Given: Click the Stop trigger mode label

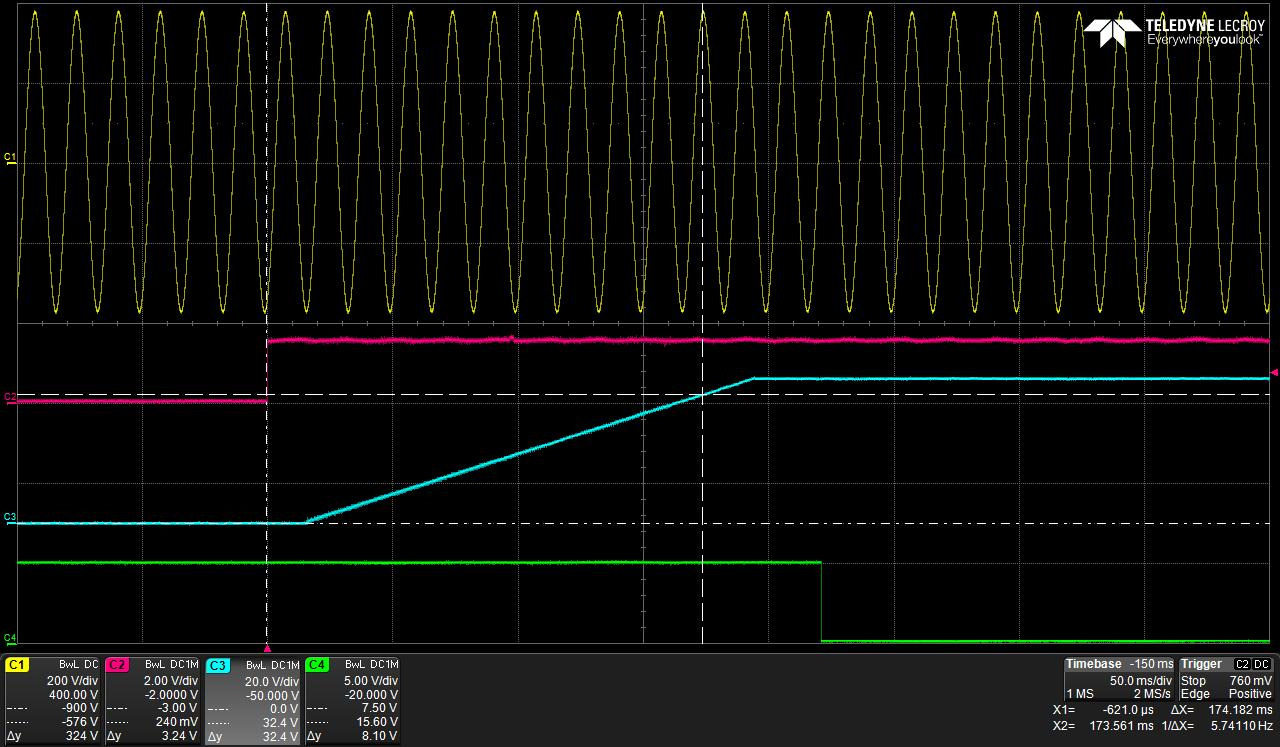Looking at the screenshot, I should tap(1193, 680).
